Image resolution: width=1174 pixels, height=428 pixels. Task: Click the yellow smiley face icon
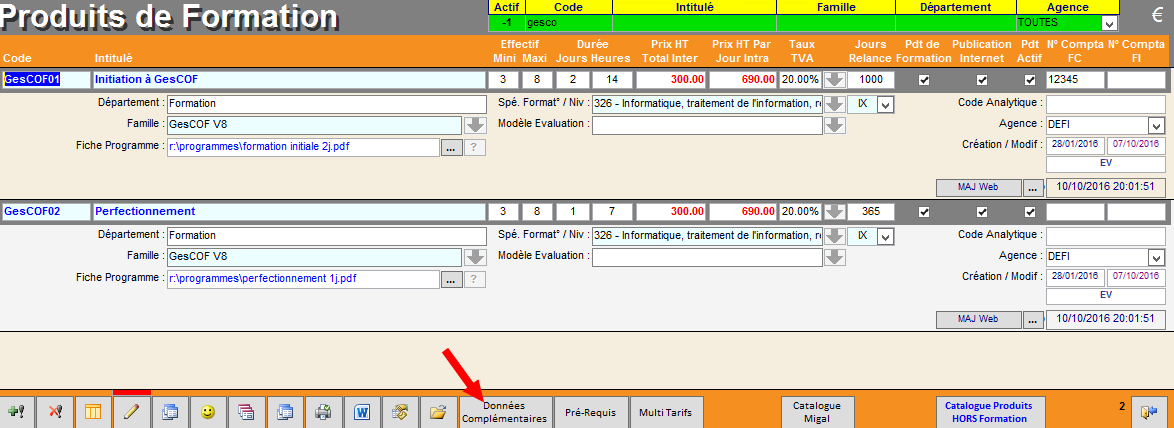coord(208,412)
